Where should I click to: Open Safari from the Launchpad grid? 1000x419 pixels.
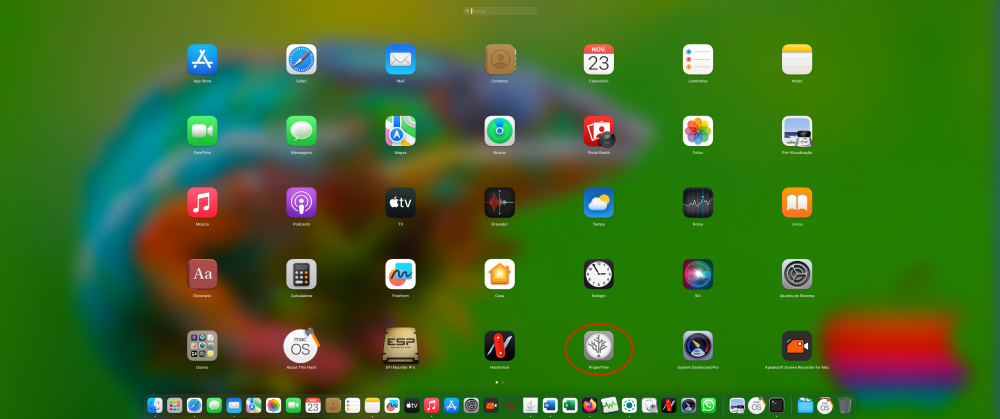click(301, 59)
